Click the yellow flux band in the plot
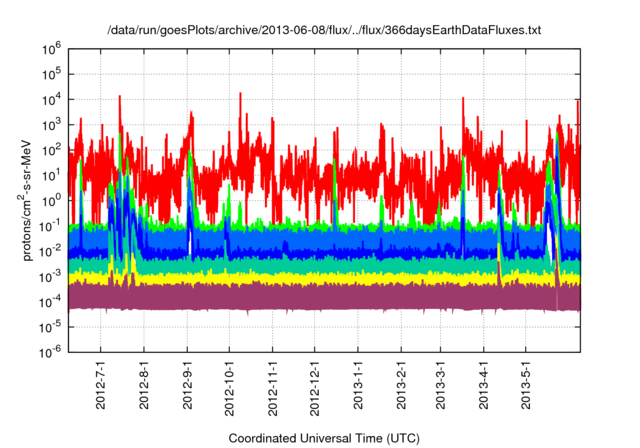The height and width of the screenshot is (448, 640). point(324,278)
